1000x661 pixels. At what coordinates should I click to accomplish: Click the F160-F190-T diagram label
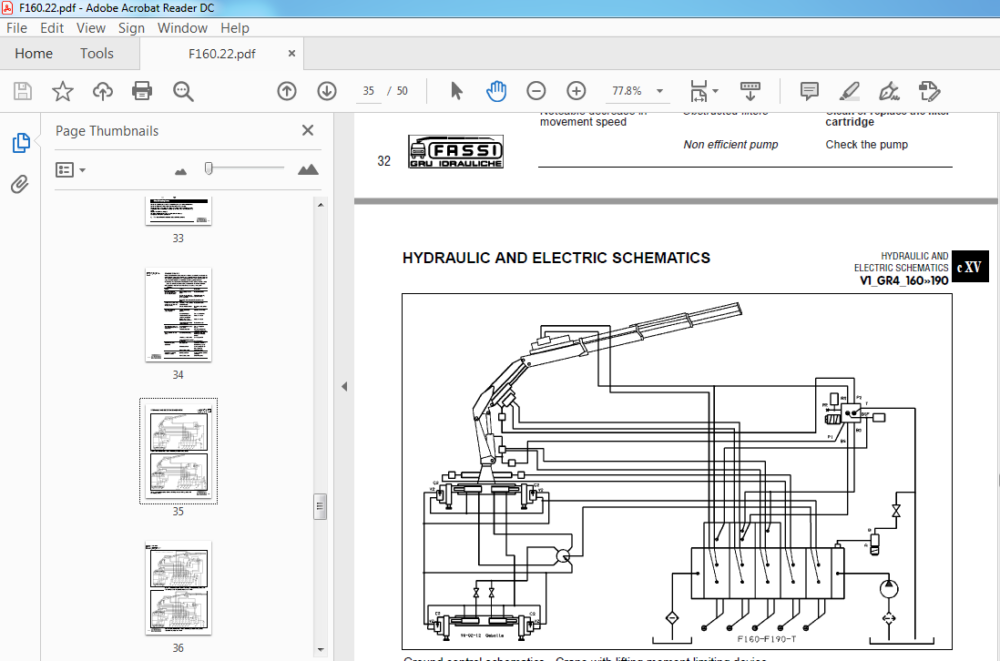coord(766,639)
